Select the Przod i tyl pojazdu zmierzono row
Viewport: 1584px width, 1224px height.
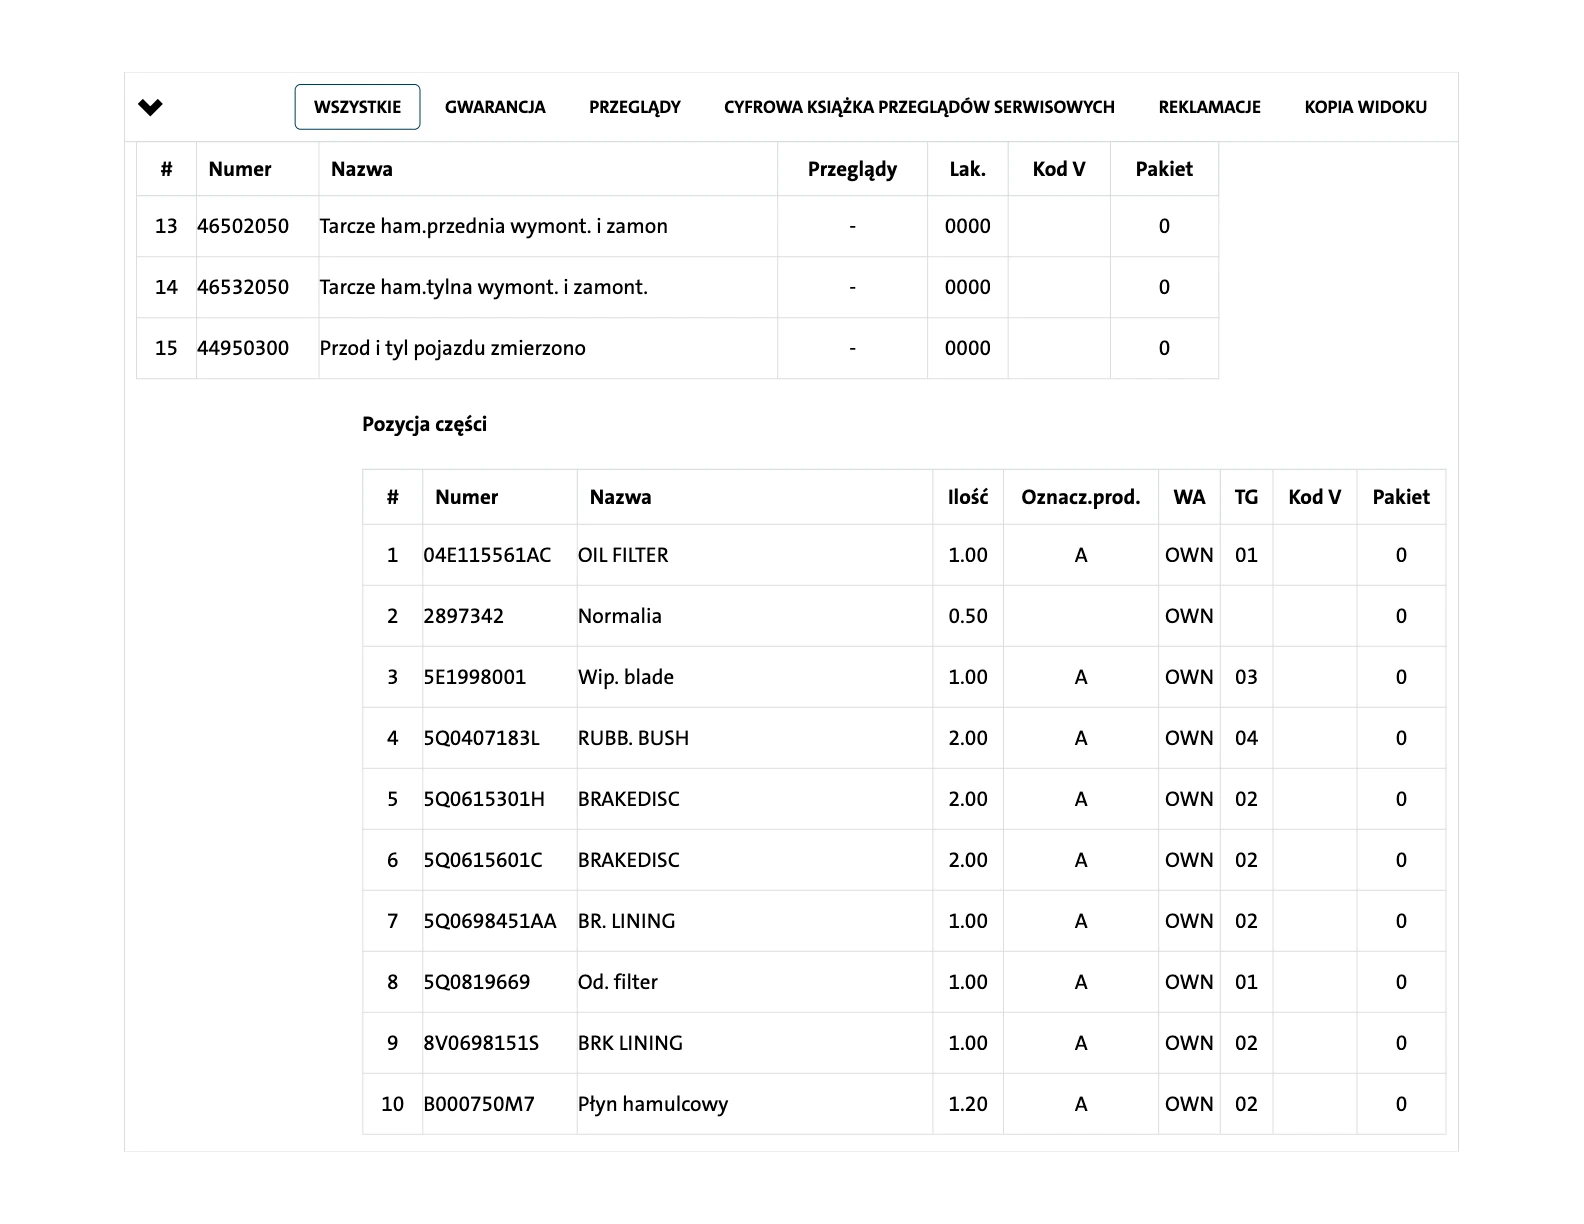pos(452,348)
